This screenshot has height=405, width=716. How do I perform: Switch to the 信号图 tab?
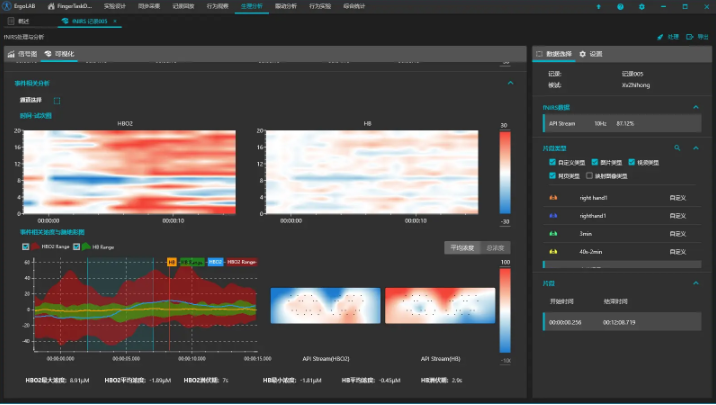coord(22,53)
